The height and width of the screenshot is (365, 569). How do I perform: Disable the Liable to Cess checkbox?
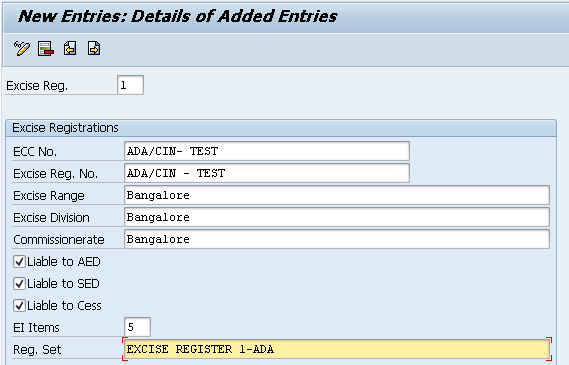pos(19,305)
